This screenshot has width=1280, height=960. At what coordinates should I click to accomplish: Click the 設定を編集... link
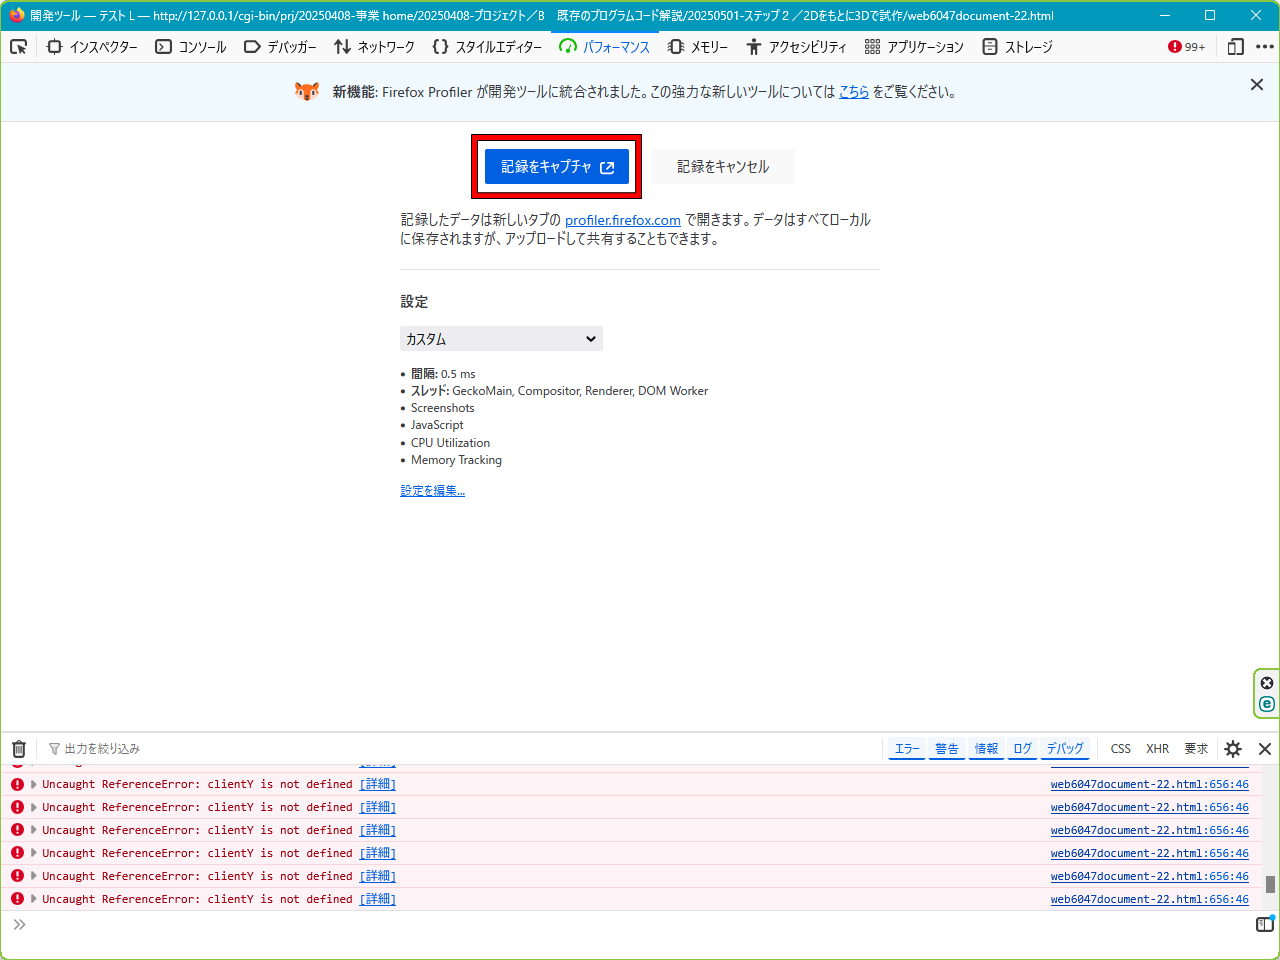click(x=433, y=491)
